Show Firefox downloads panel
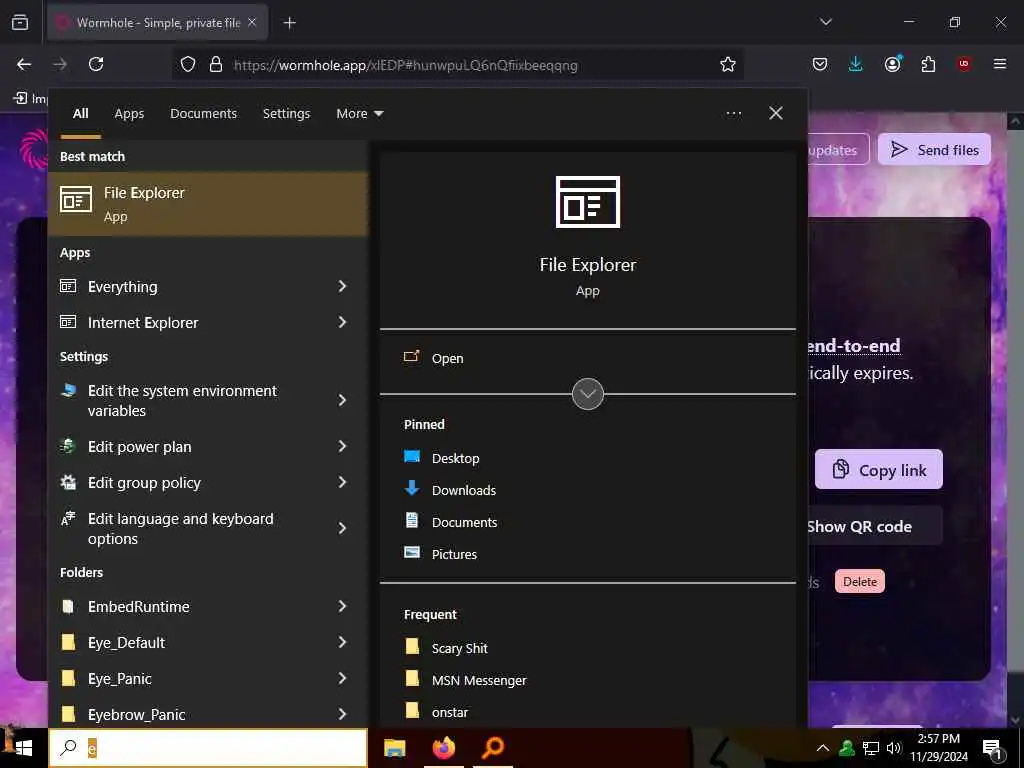The width and height of the screenshot is (1024, 768). pos(856,64)
